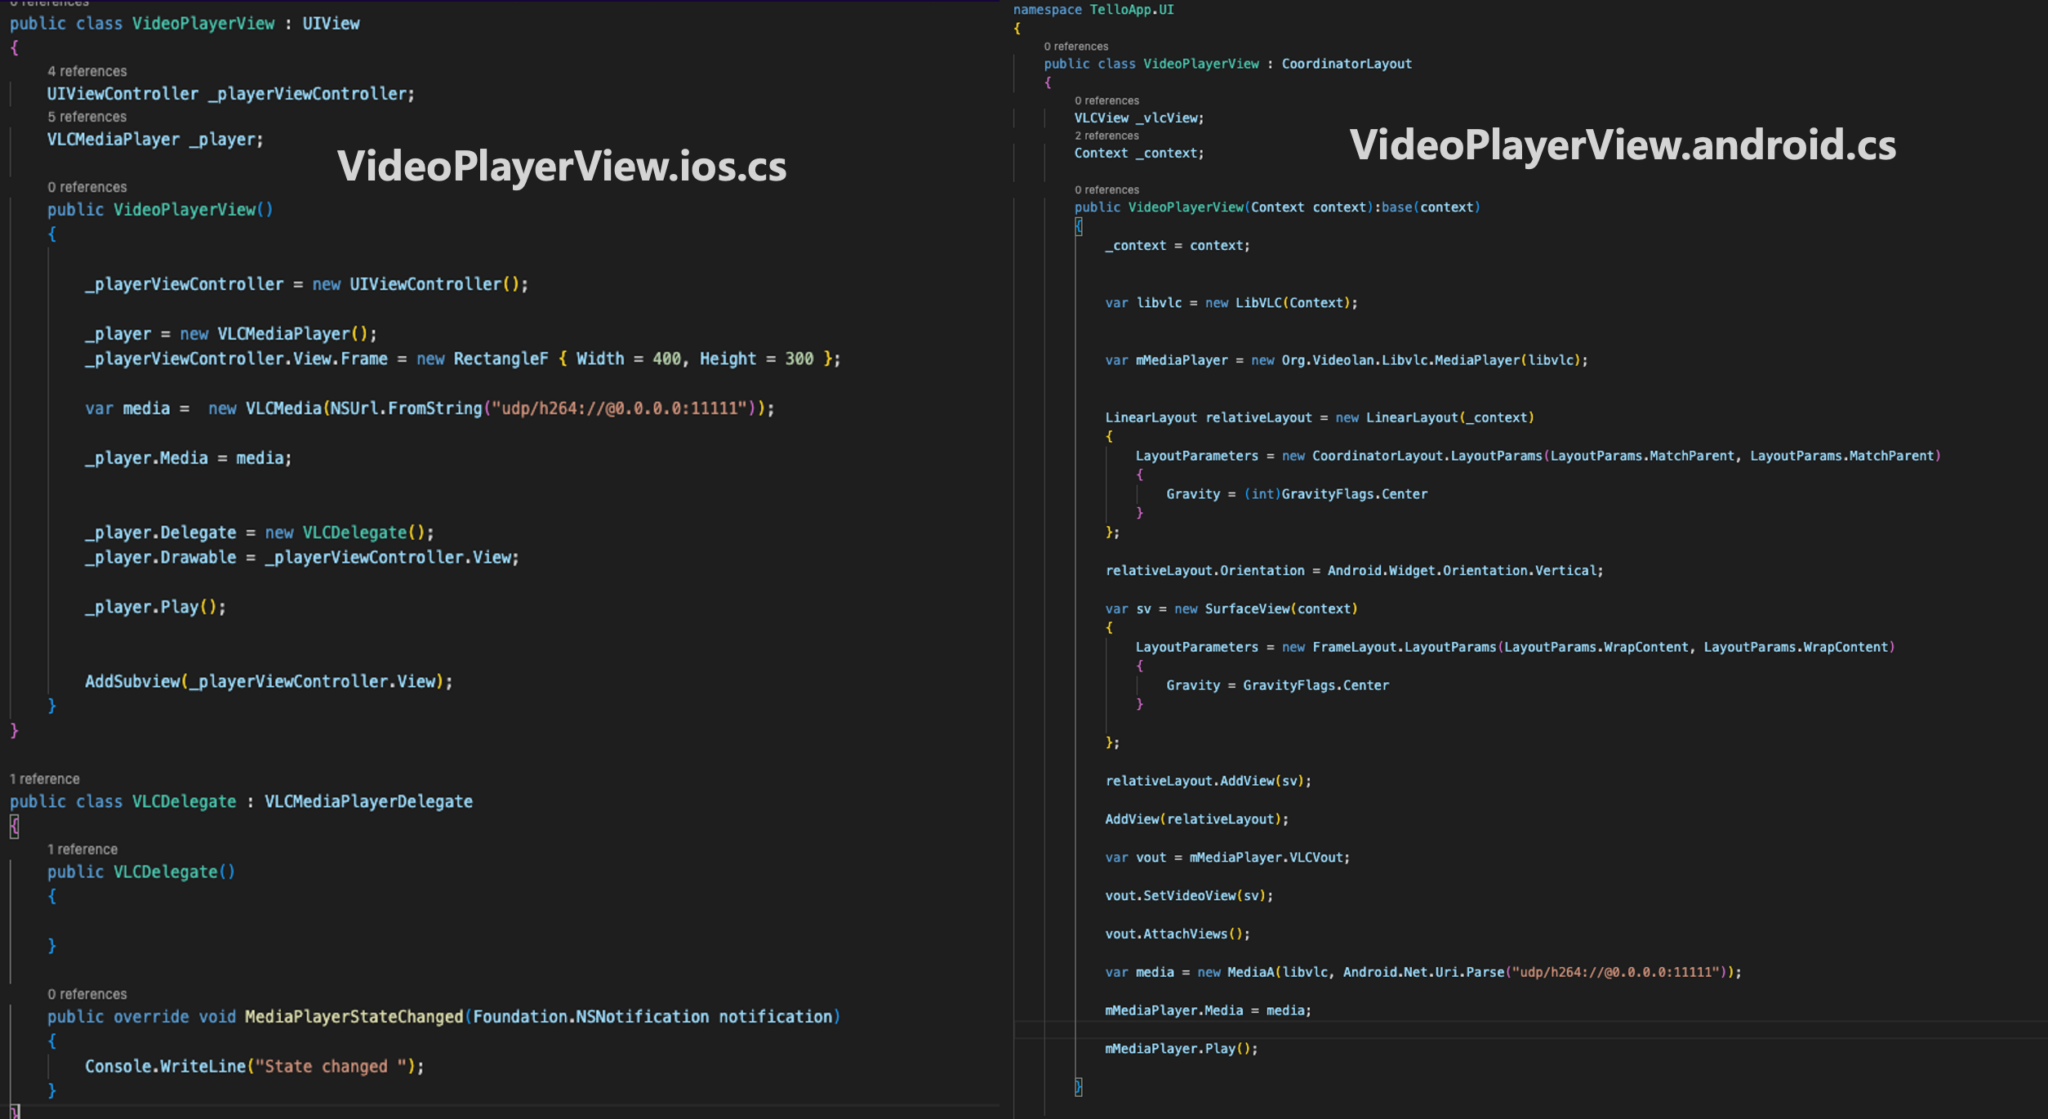Open the '2 references' CodeLens above Context _context
Image resolution: width=2048 pixels, height=1119 pixels.
(1106, 136)
